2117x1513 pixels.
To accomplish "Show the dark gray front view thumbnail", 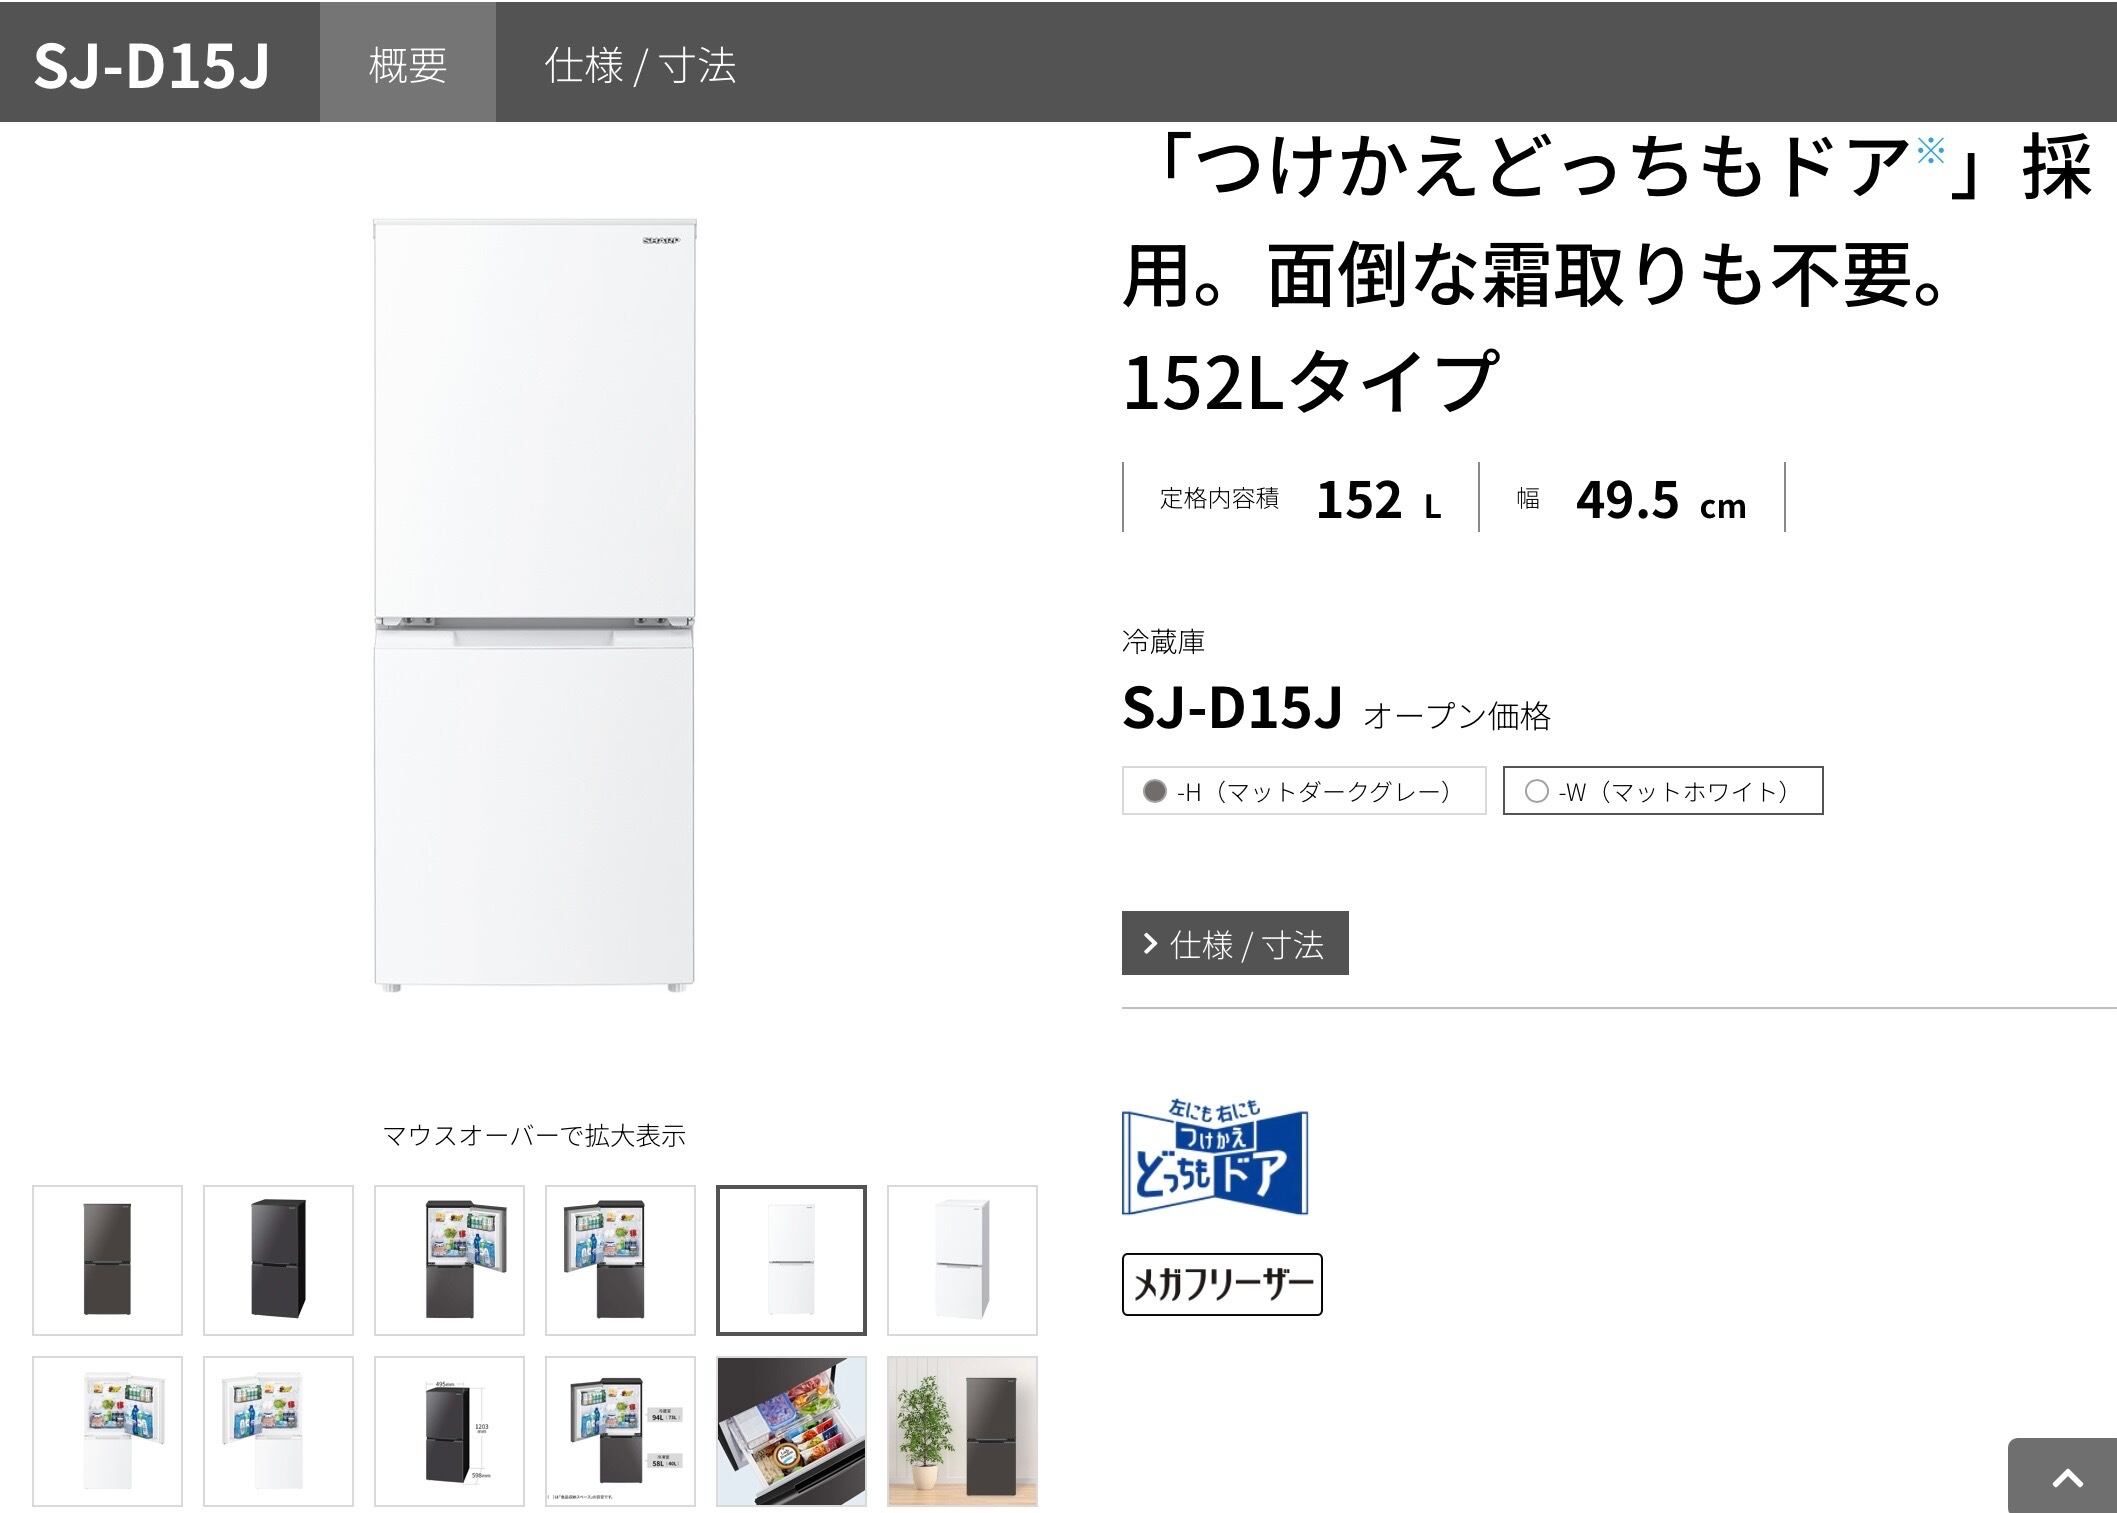I will tap(107, 1260).
